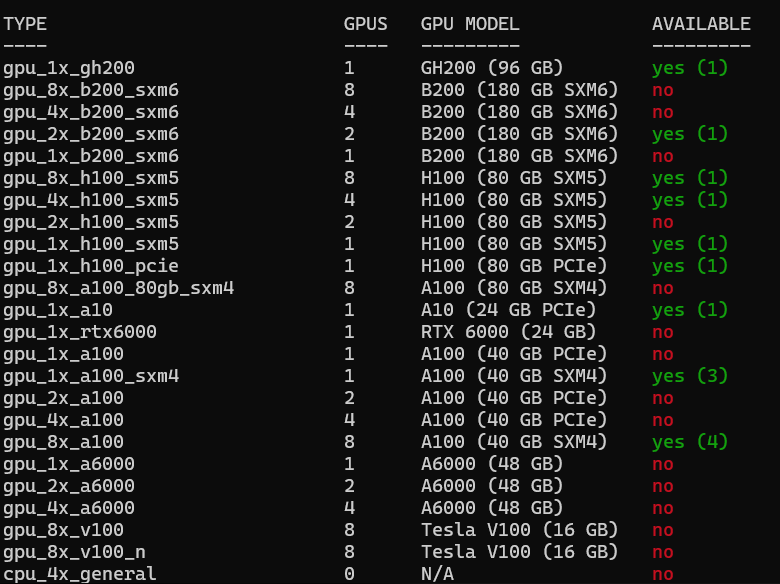Click yes (1) availability for gpu_1x_a10
Screen dimensions: 780x584
690,310
